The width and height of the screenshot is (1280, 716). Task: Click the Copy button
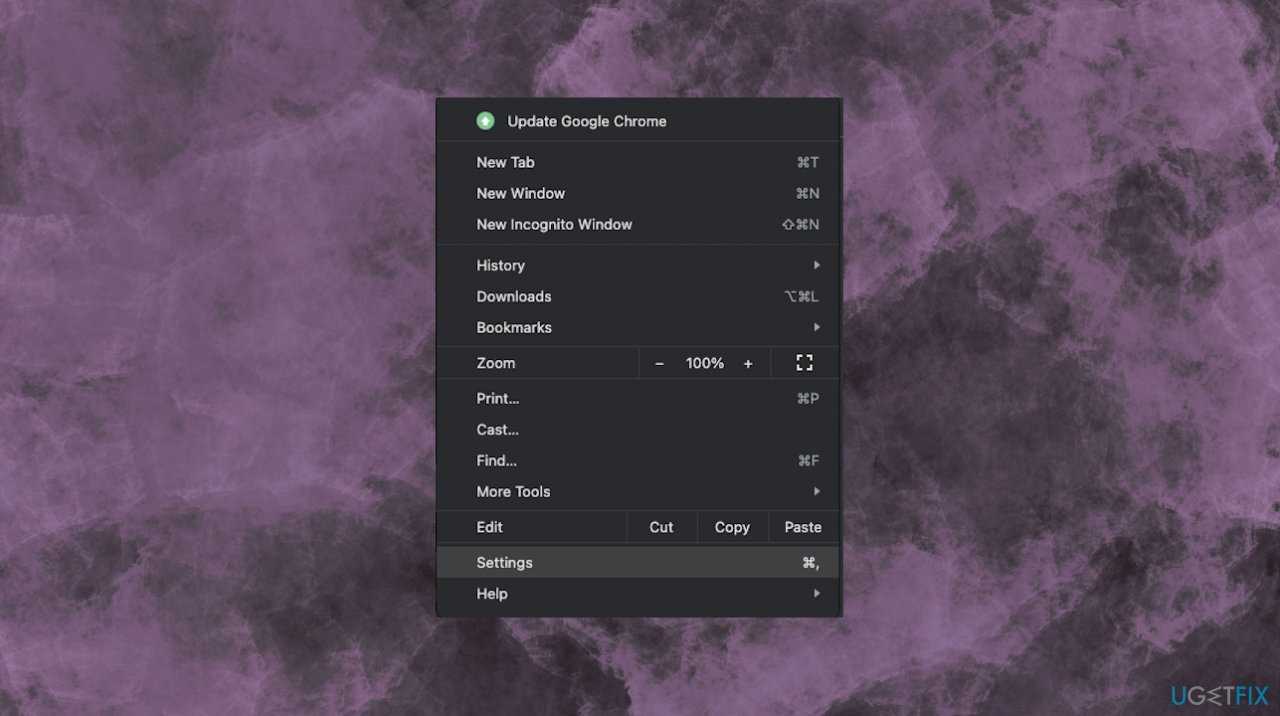[x=732, y=527]
